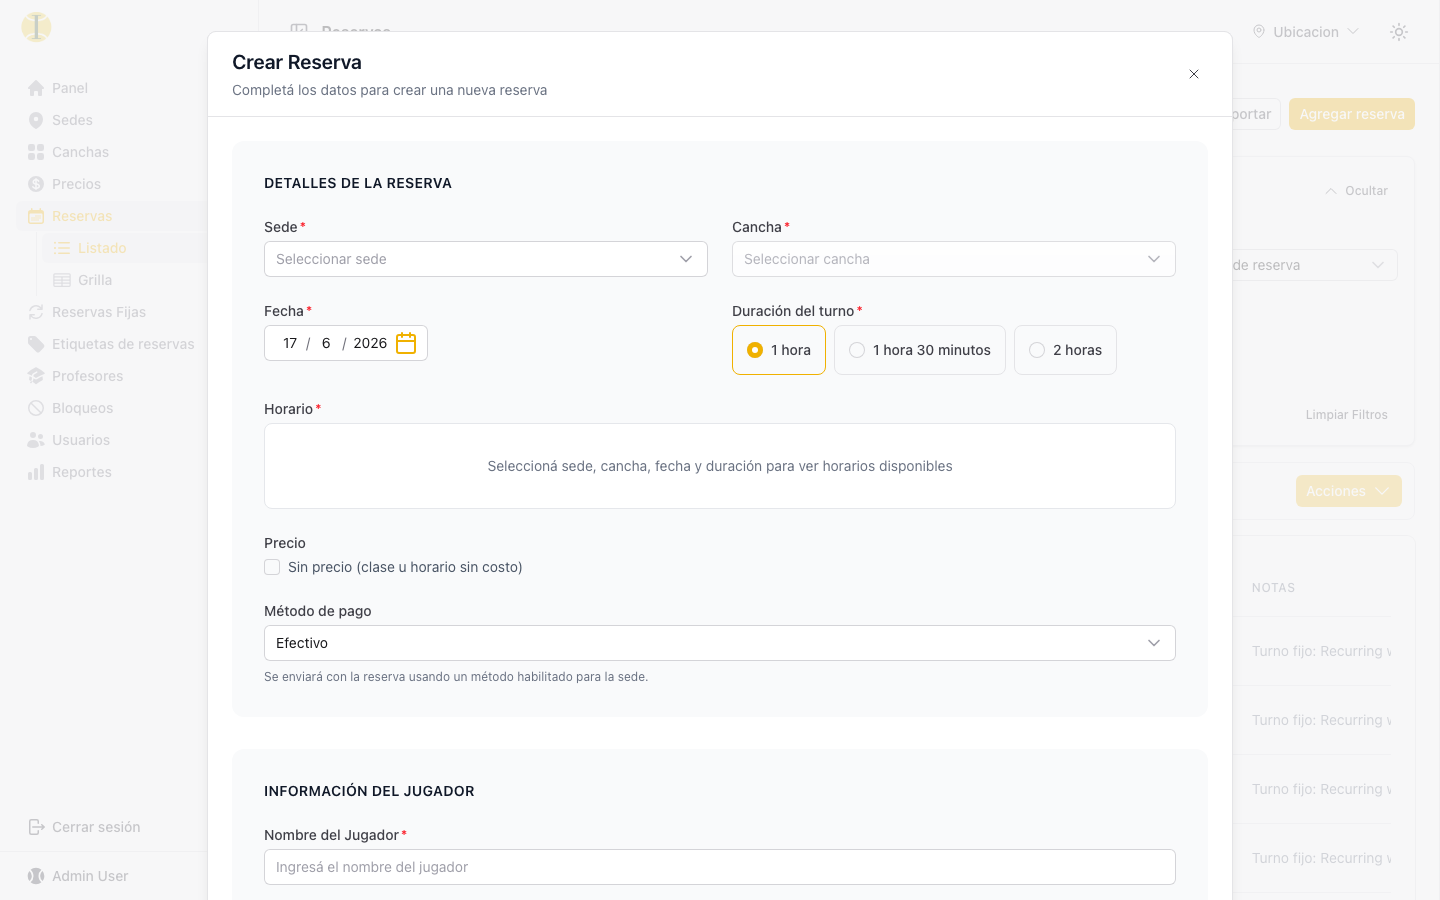Screen dimensions: 1440x900
Task: Click the year field 2026 in Fecha
Action: (370, 343)
